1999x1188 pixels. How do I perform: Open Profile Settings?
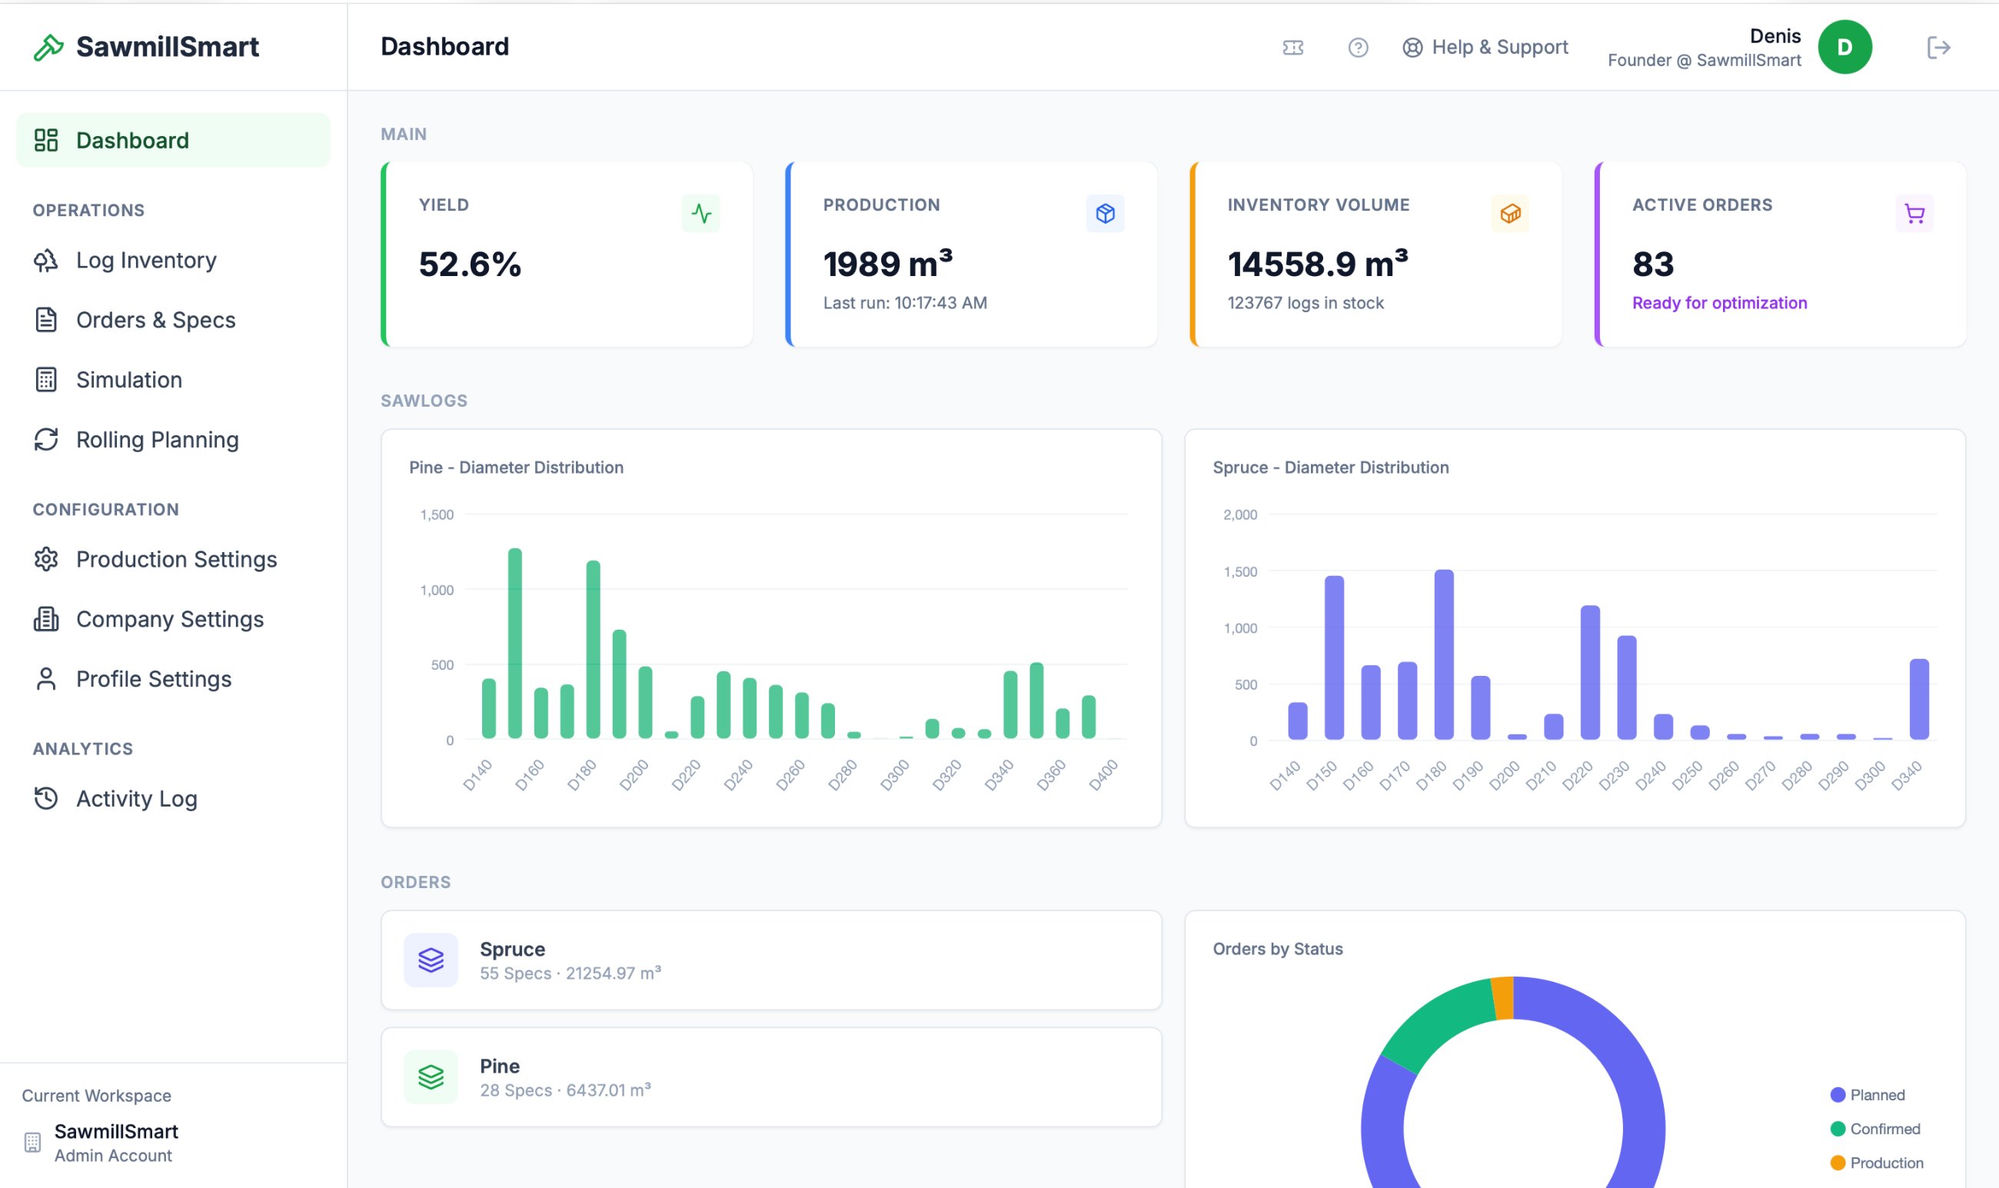pos(173,679)
